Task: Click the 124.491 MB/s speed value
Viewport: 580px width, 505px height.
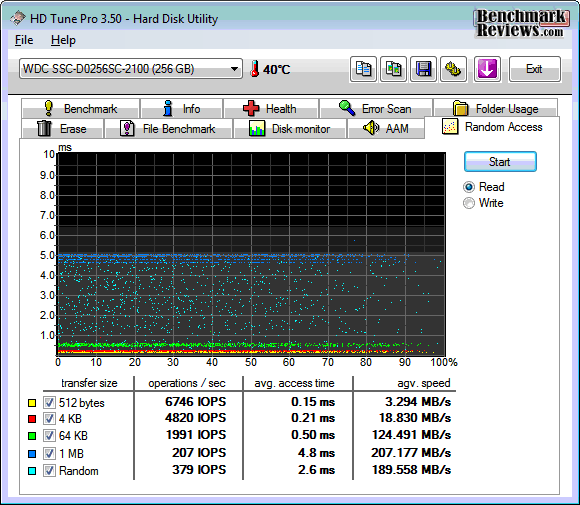Action: point(411,434)
